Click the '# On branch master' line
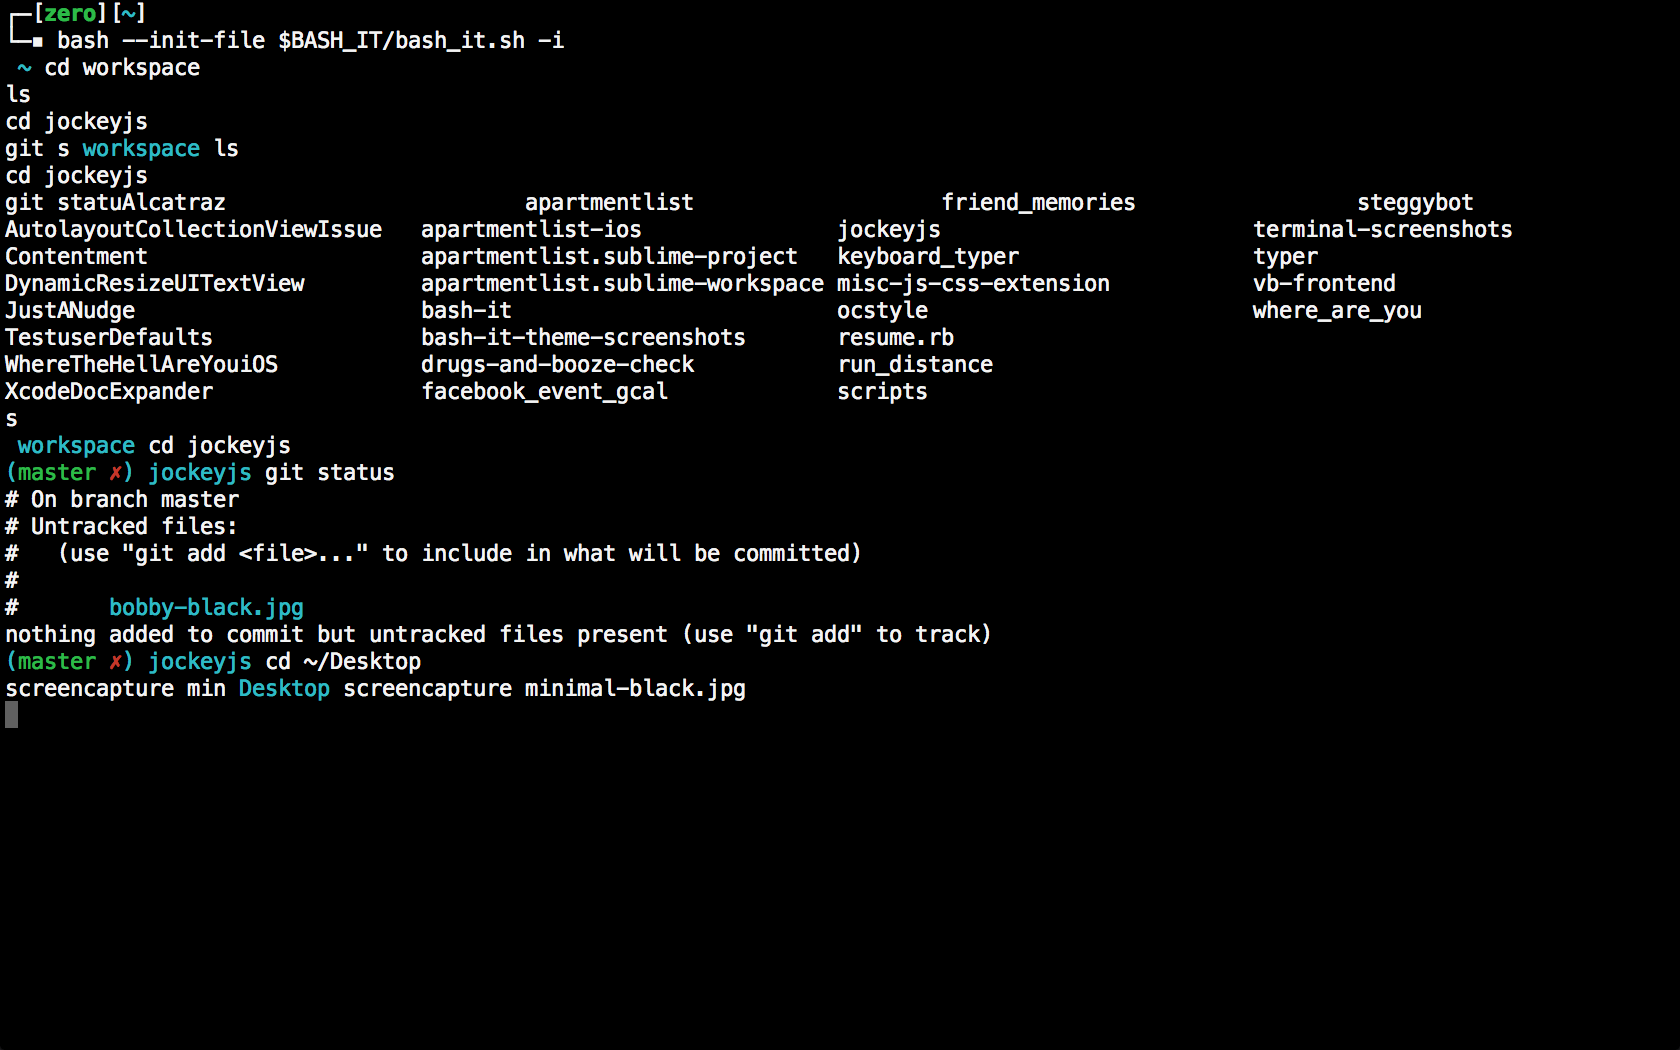 point(122,499)
